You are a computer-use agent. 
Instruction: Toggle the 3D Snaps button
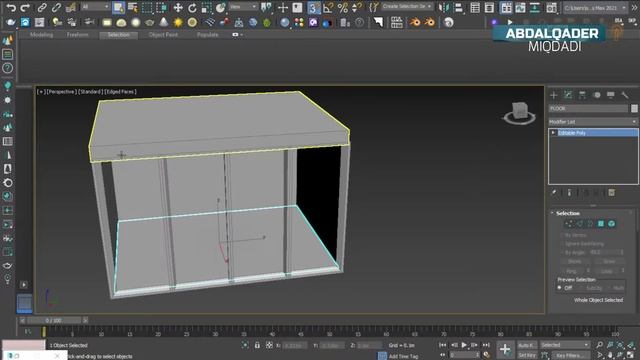[x=313, y=7]
